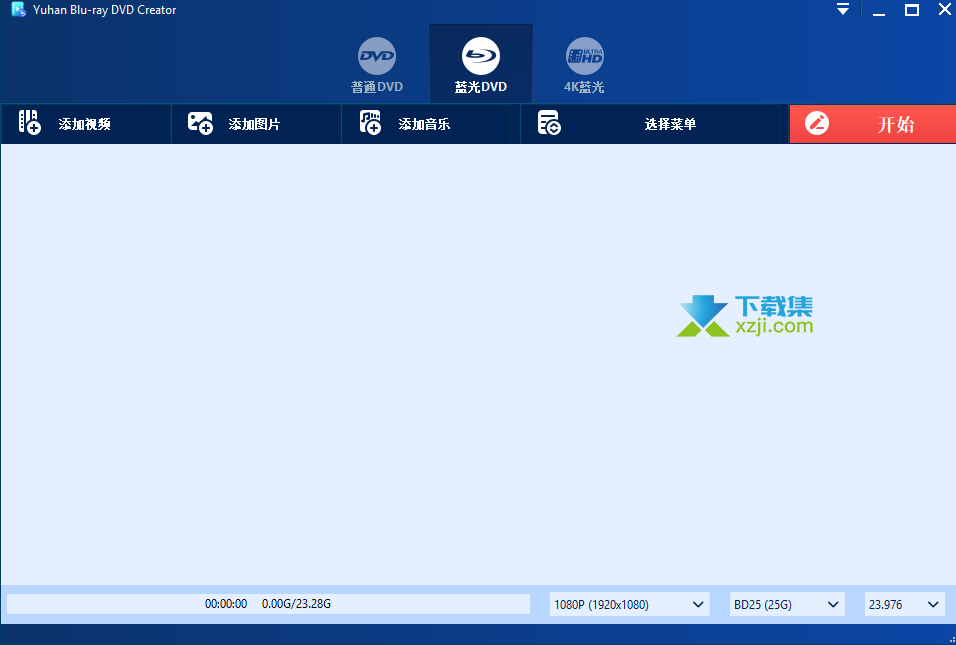Screen dimensions: 956x645
Task: Click the window resize grip in the corner
Action: 950,639
